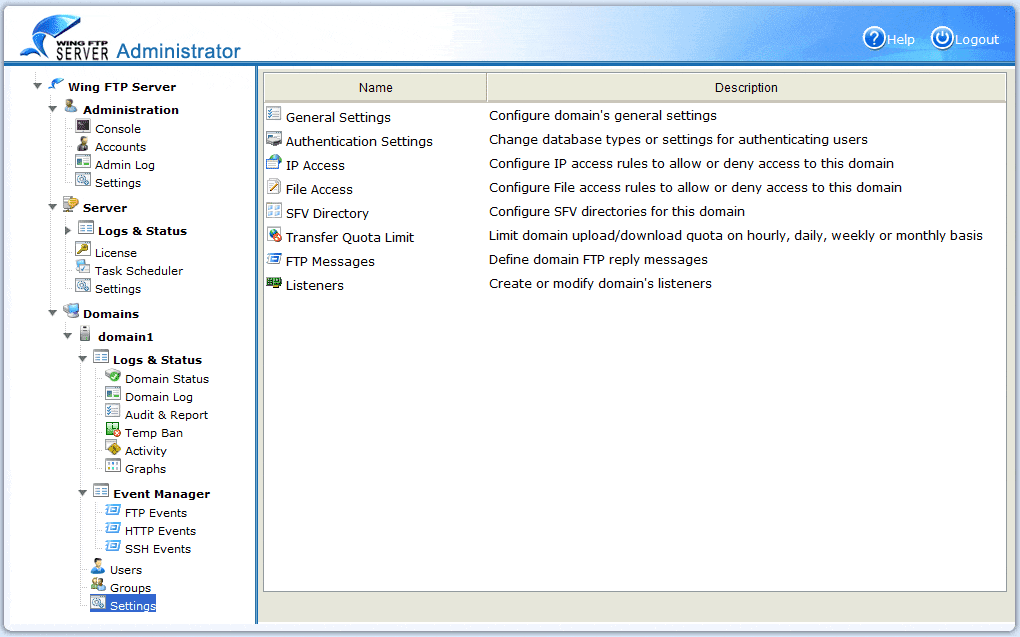Click the Logout power icon
This screenshot has width=1020, height=637.
click(942, 38)
